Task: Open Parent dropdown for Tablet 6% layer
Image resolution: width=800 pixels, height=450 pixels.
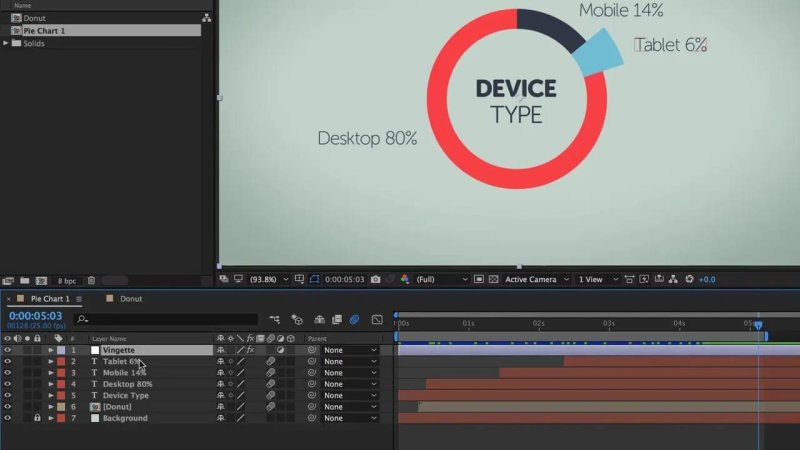Action: [350, 361]
